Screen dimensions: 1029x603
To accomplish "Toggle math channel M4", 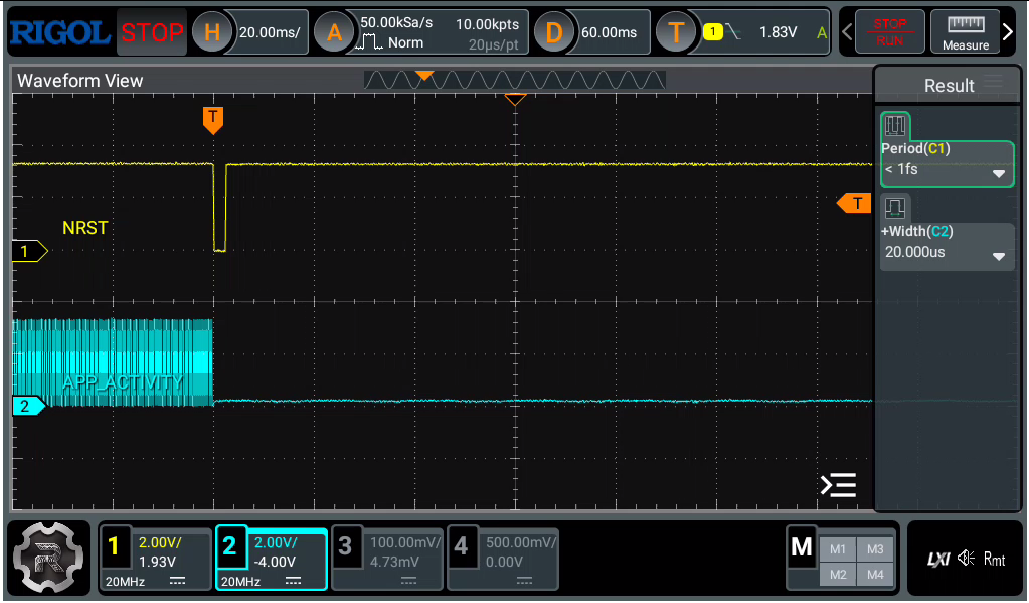I will [875, 575].
